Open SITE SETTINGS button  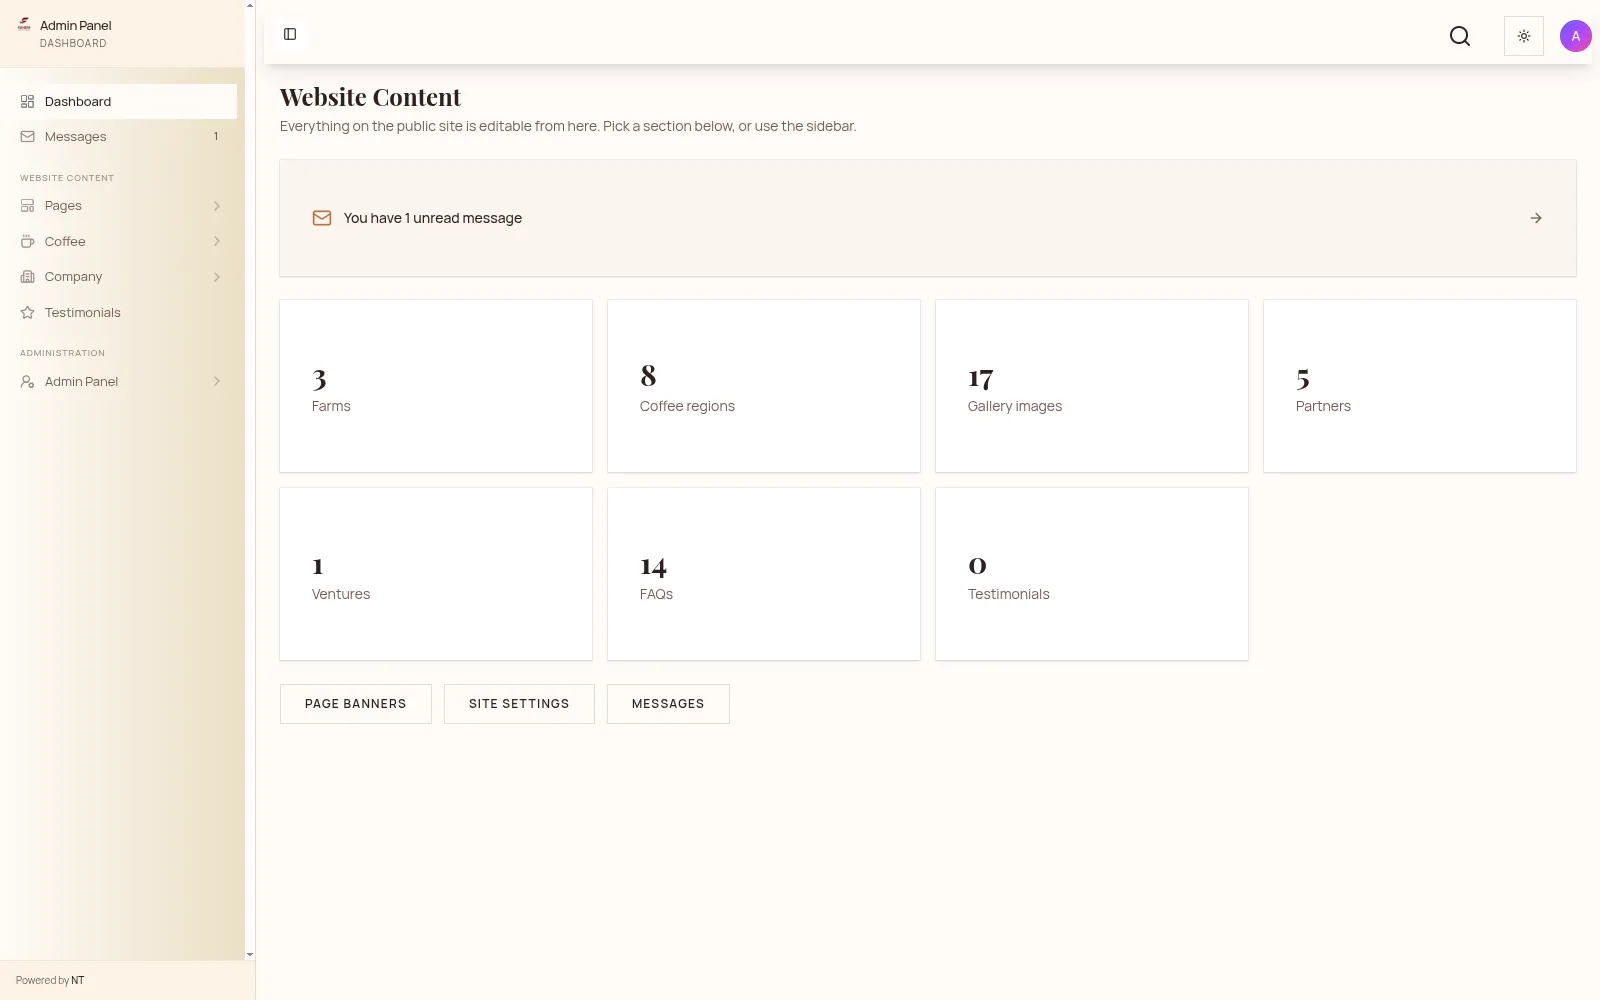coord(519,704)
